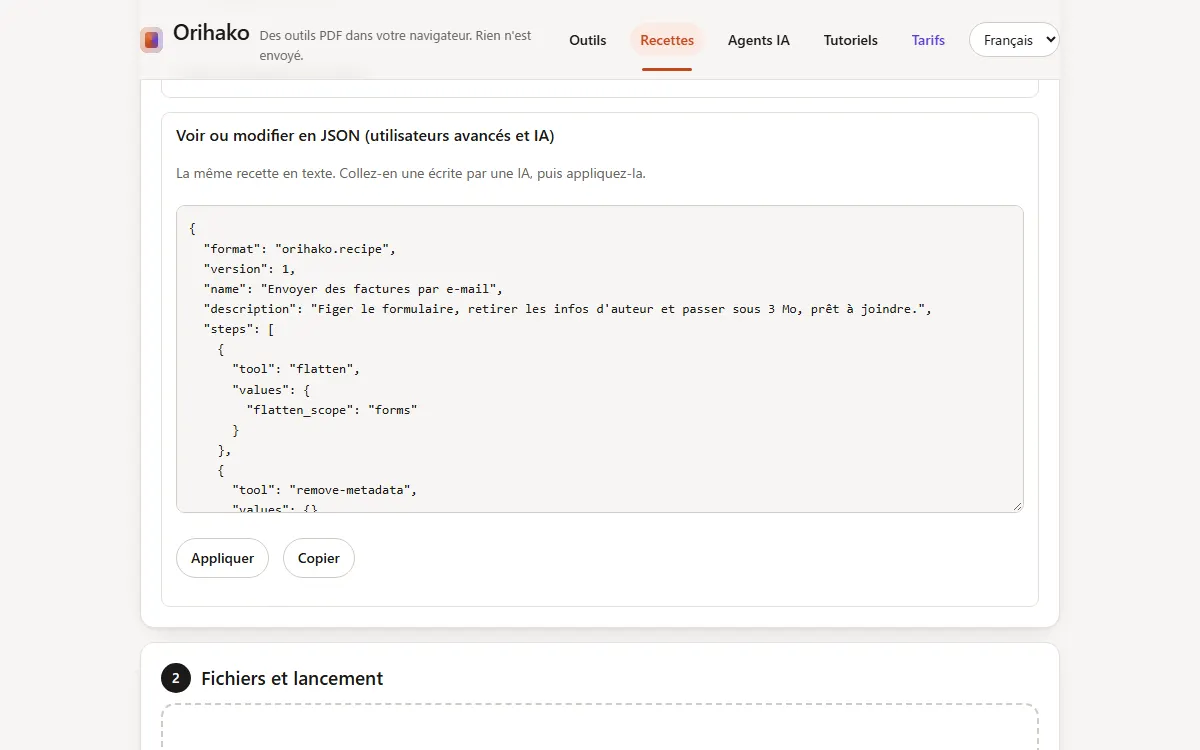Click the "version": 1 line

250,269
